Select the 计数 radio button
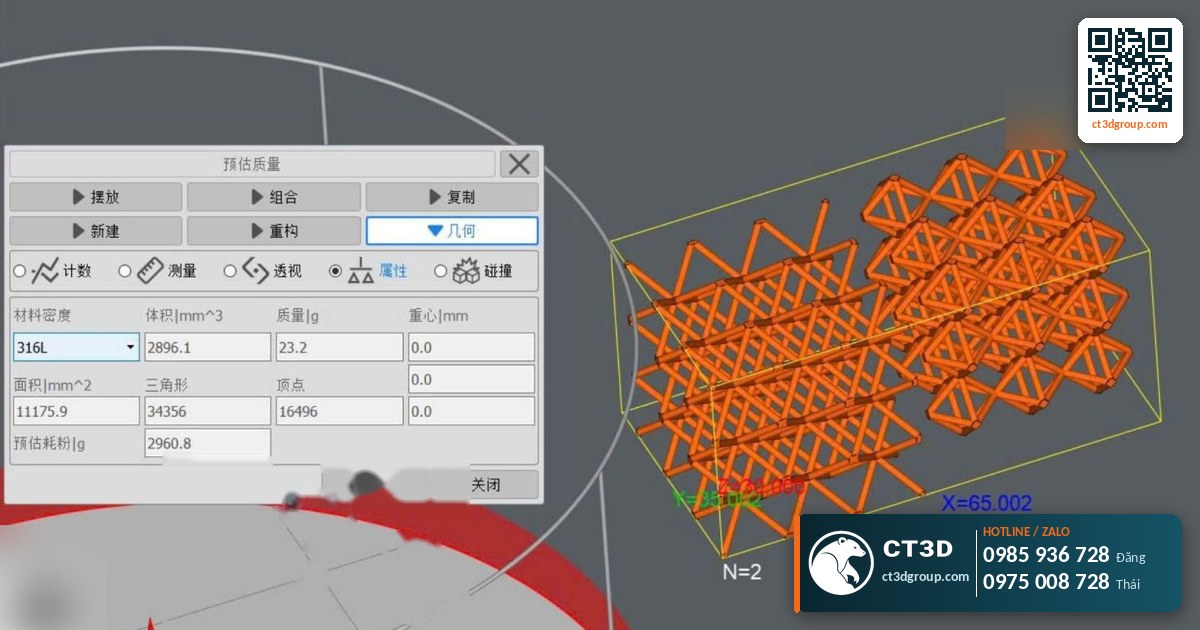Screen dimensions: 1200x630 (20, 271)
